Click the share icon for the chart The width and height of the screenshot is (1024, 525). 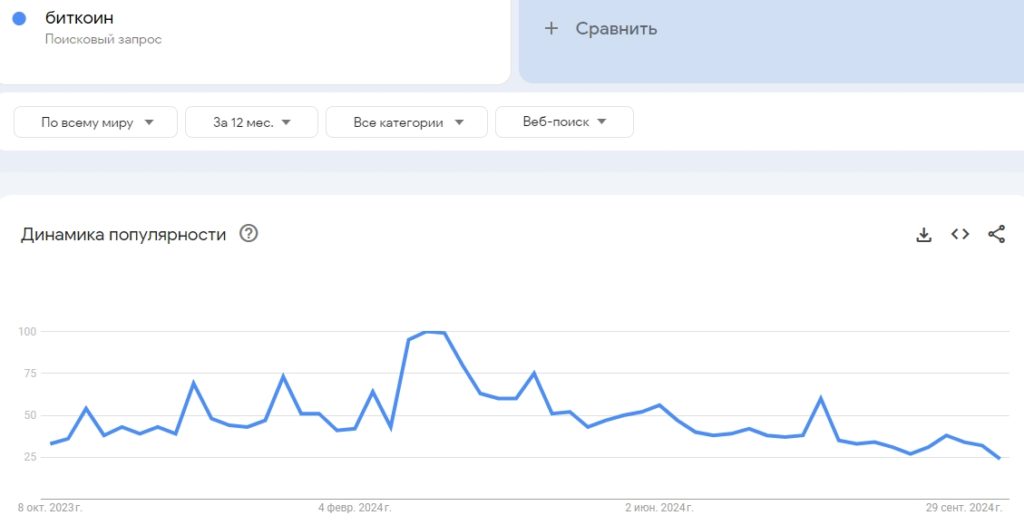point(996,234)
